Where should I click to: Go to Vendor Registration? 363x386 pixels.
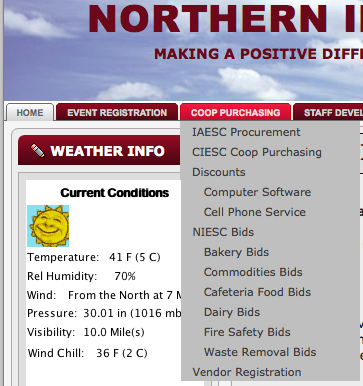pos(247,372)
